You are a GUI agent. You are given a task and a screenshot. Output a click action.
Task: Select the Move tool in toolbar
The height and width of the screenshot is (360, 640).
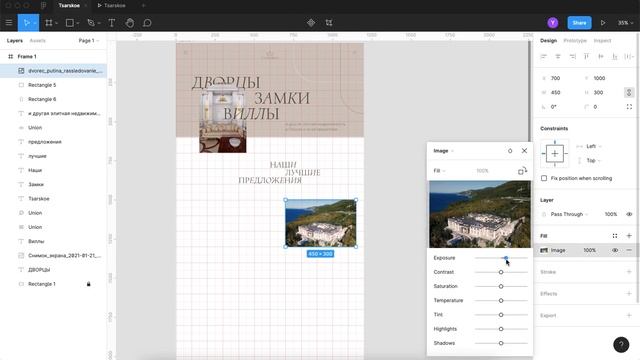point(26,23)
